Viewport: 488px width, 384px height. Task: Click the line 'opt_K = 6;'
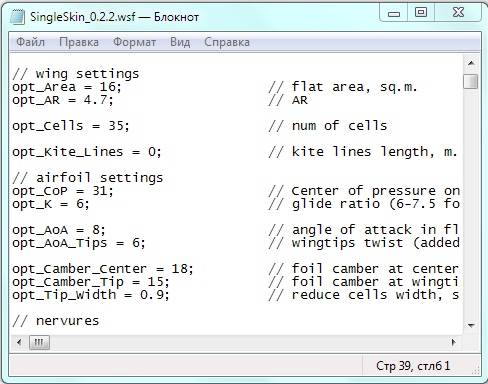click(51, 204)
